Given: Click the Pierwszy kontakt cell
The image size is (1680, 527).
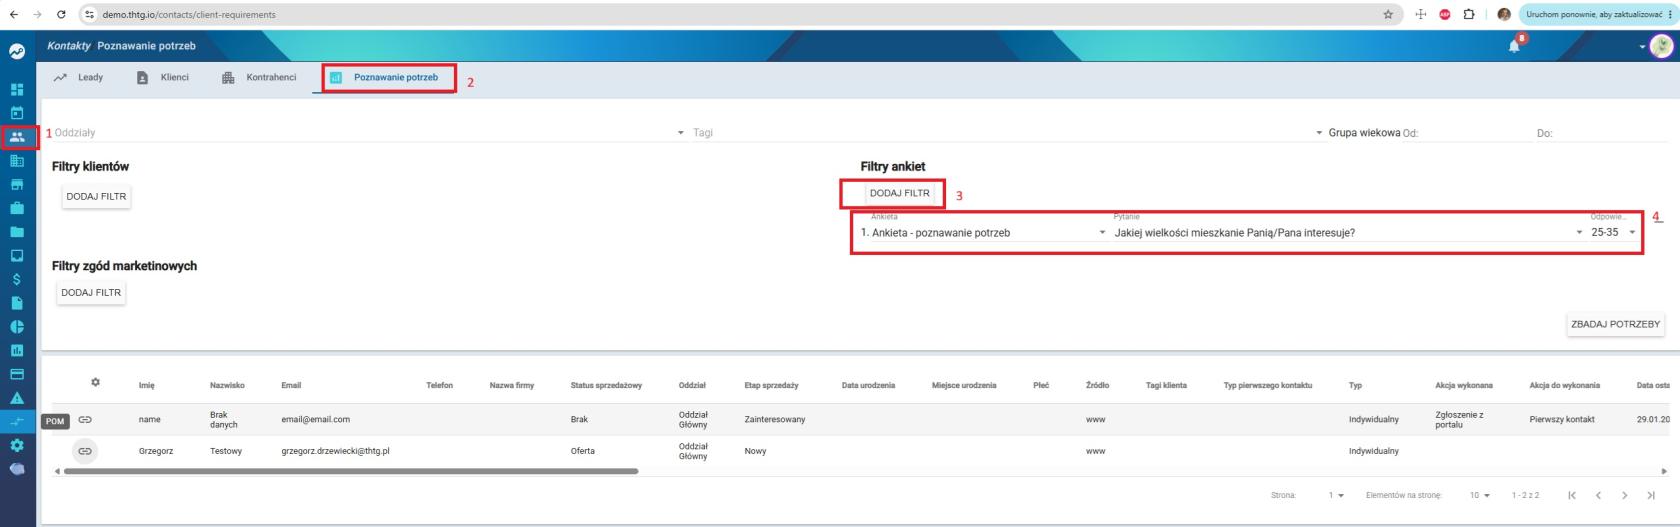Looking at the screenshot, I should click(1562, 420).
